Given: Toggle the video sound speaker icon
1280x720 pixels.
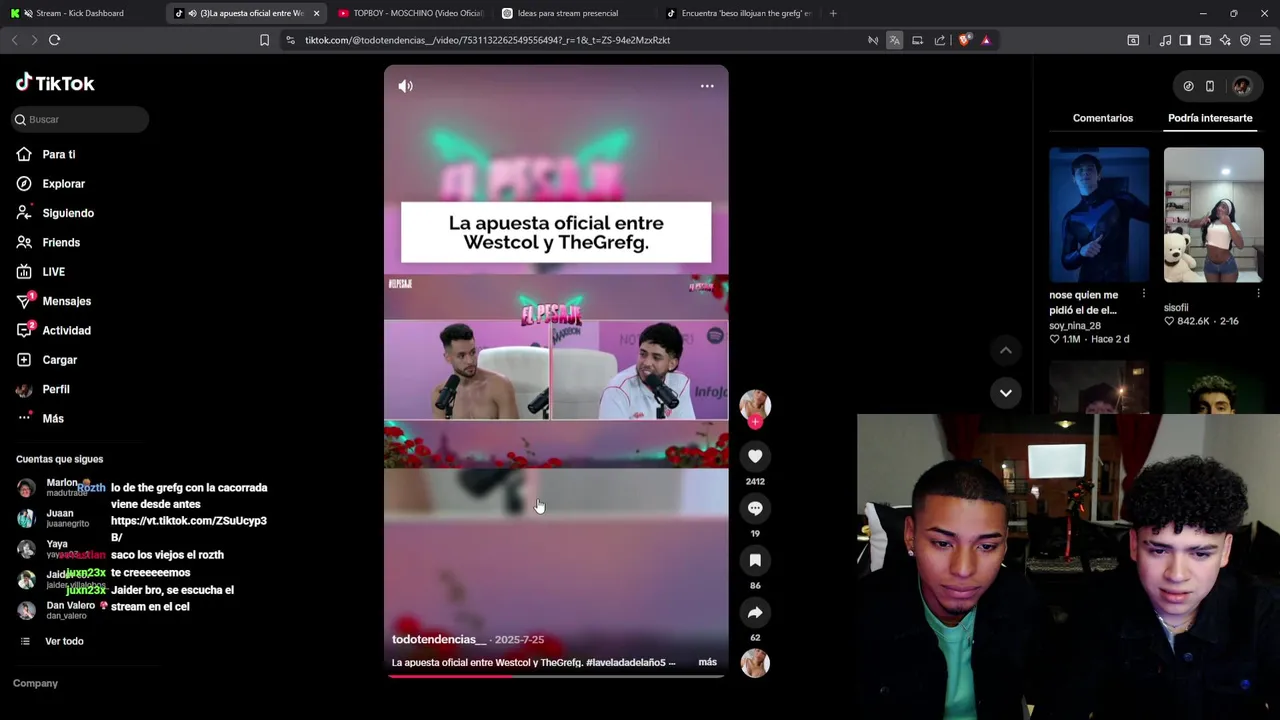Looking at the screenshot, I should [405, 86].
